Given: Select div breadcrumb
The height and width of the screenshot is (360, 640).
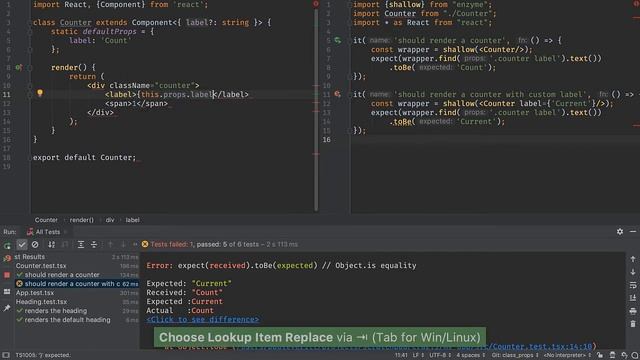Looking at the screenshot, I should [x=110, y=220].
